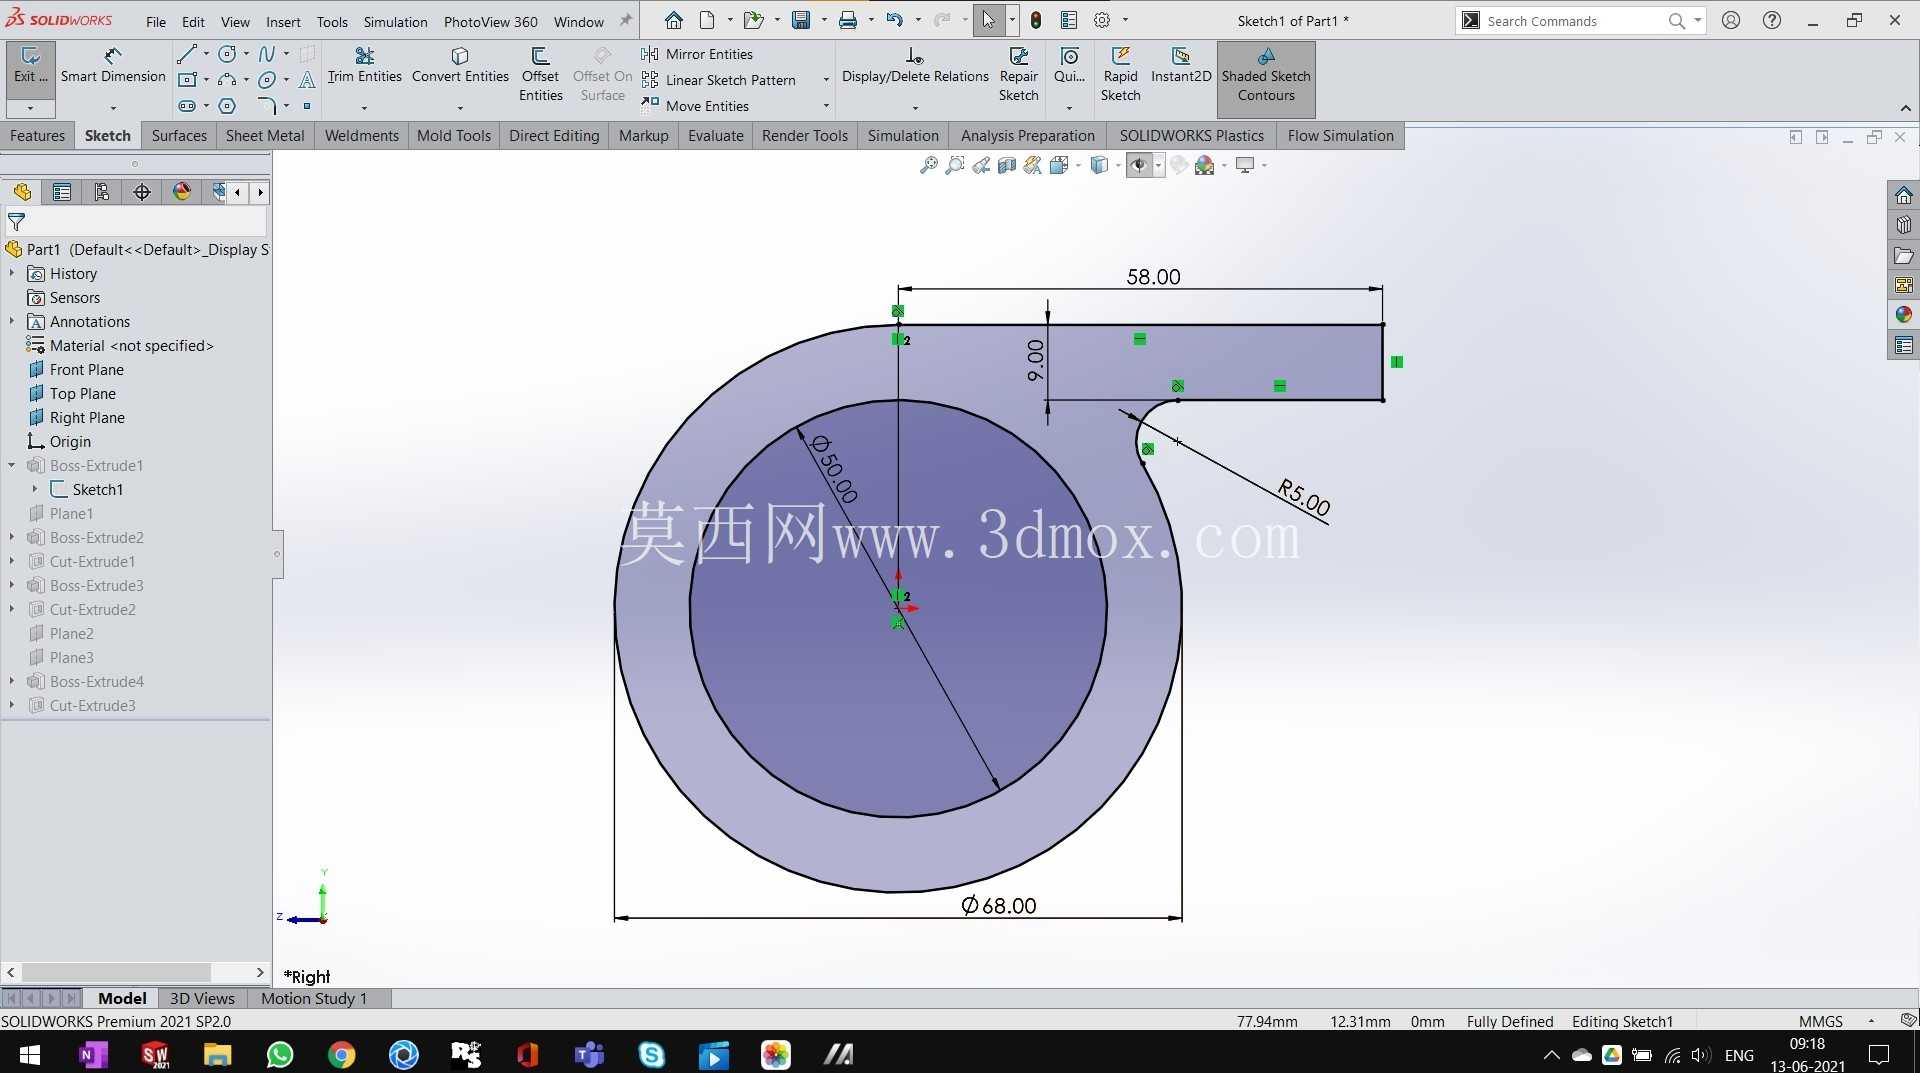
Task: Select the Right Plane tree item
Action: [x=87, y=417]
